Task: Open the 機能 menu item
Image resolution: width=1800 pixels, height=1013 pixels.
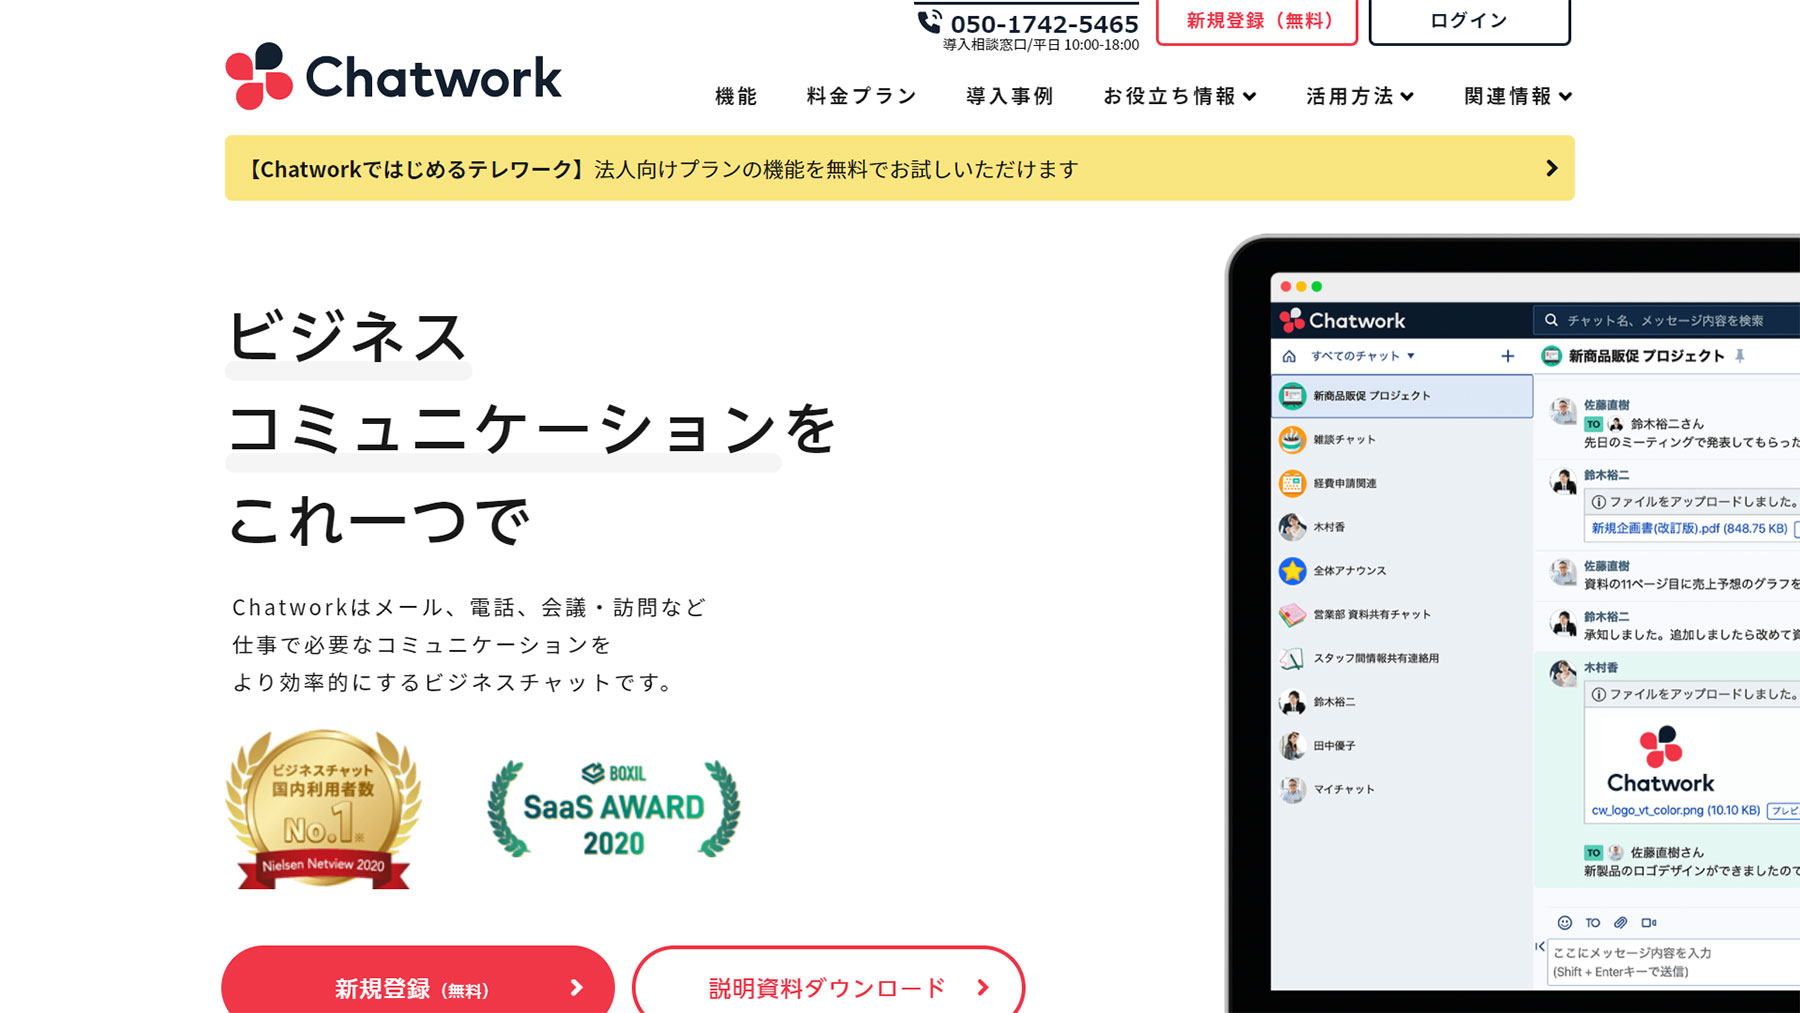Action: pos(736,96)
